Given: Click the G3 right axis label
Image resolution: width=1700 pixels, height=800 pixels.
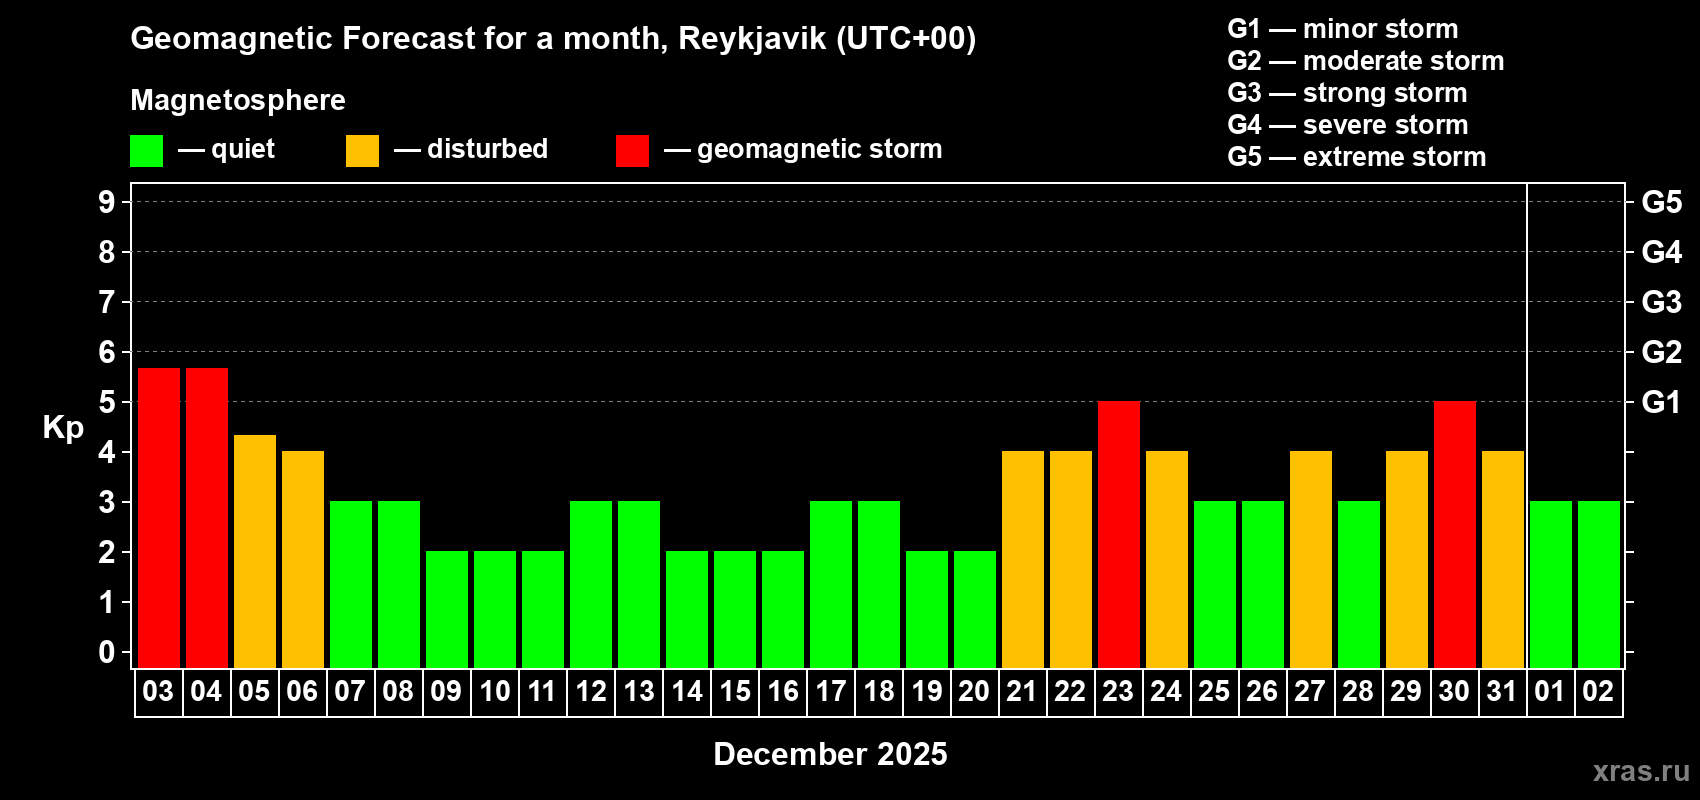Looking at the screenshot, I should pos(1662,302).
